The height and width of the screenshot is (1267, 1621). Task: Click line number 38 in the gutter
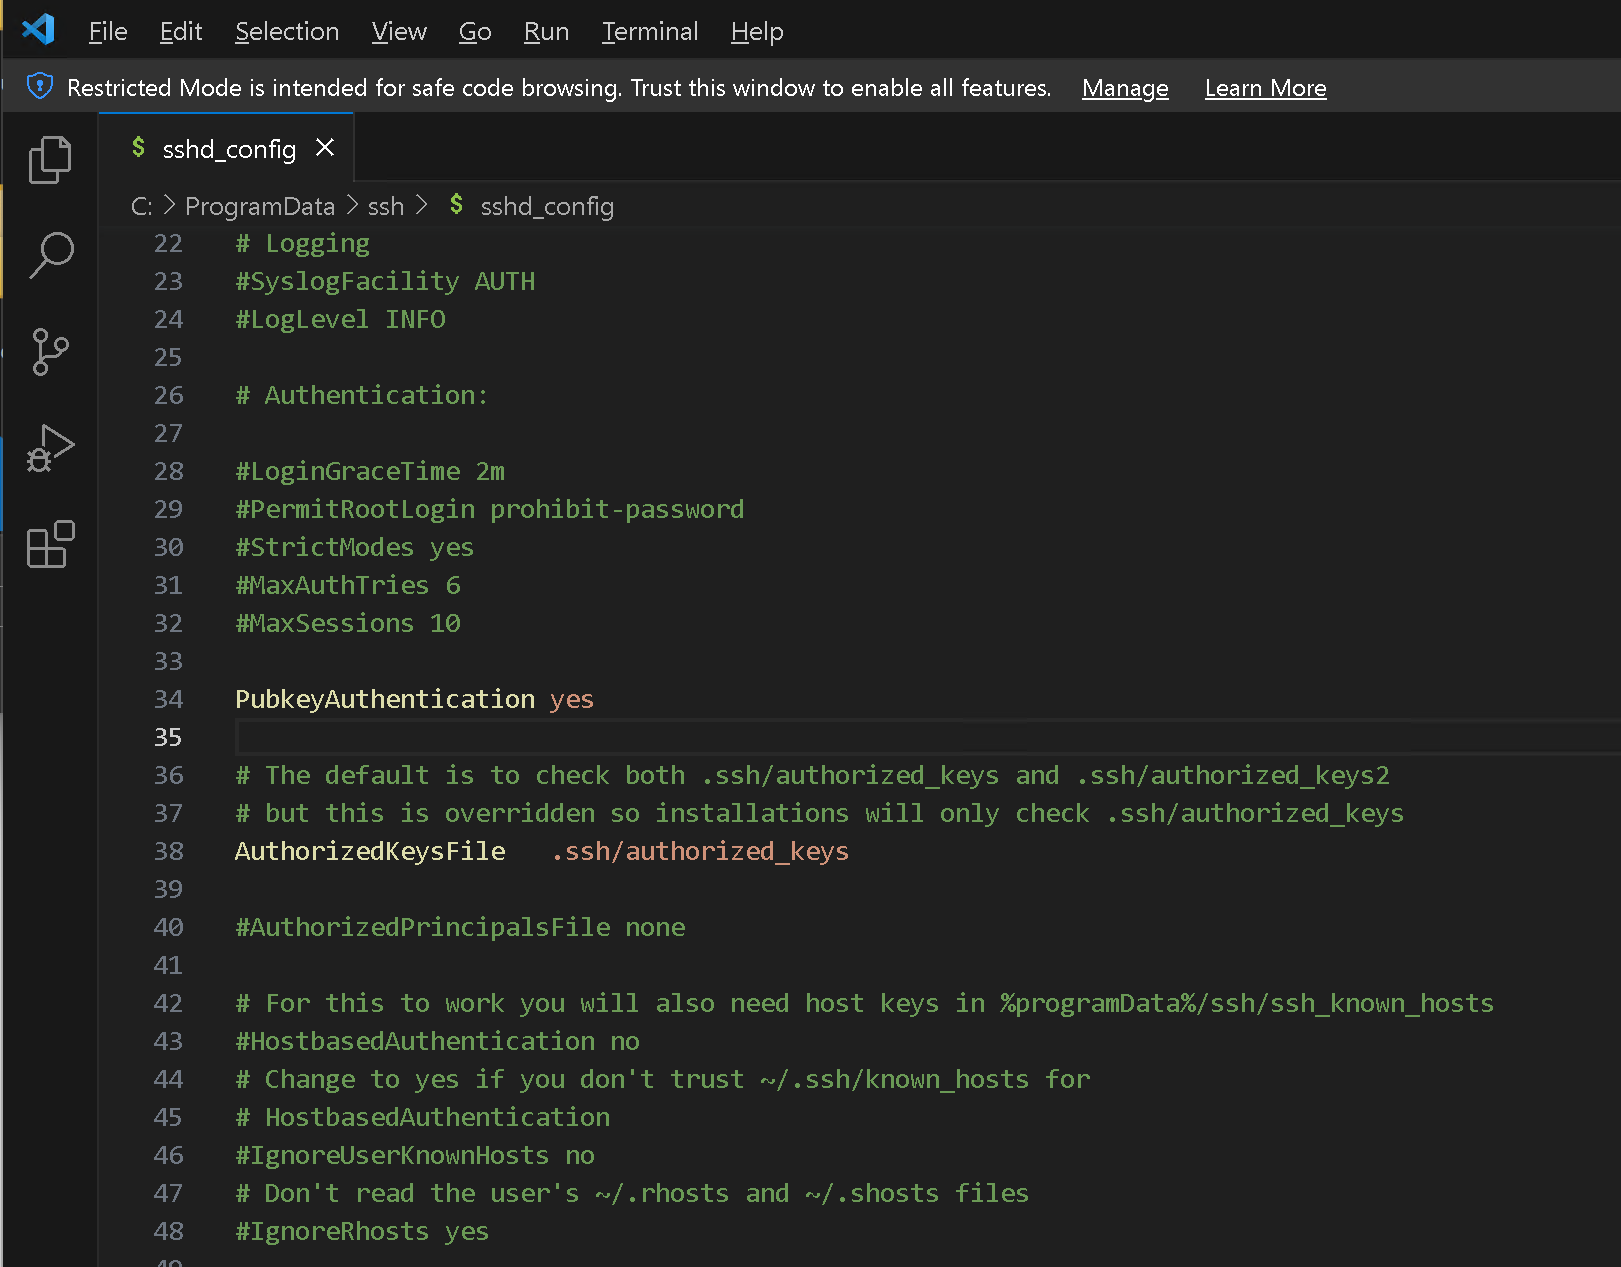(x=168, y=851)
